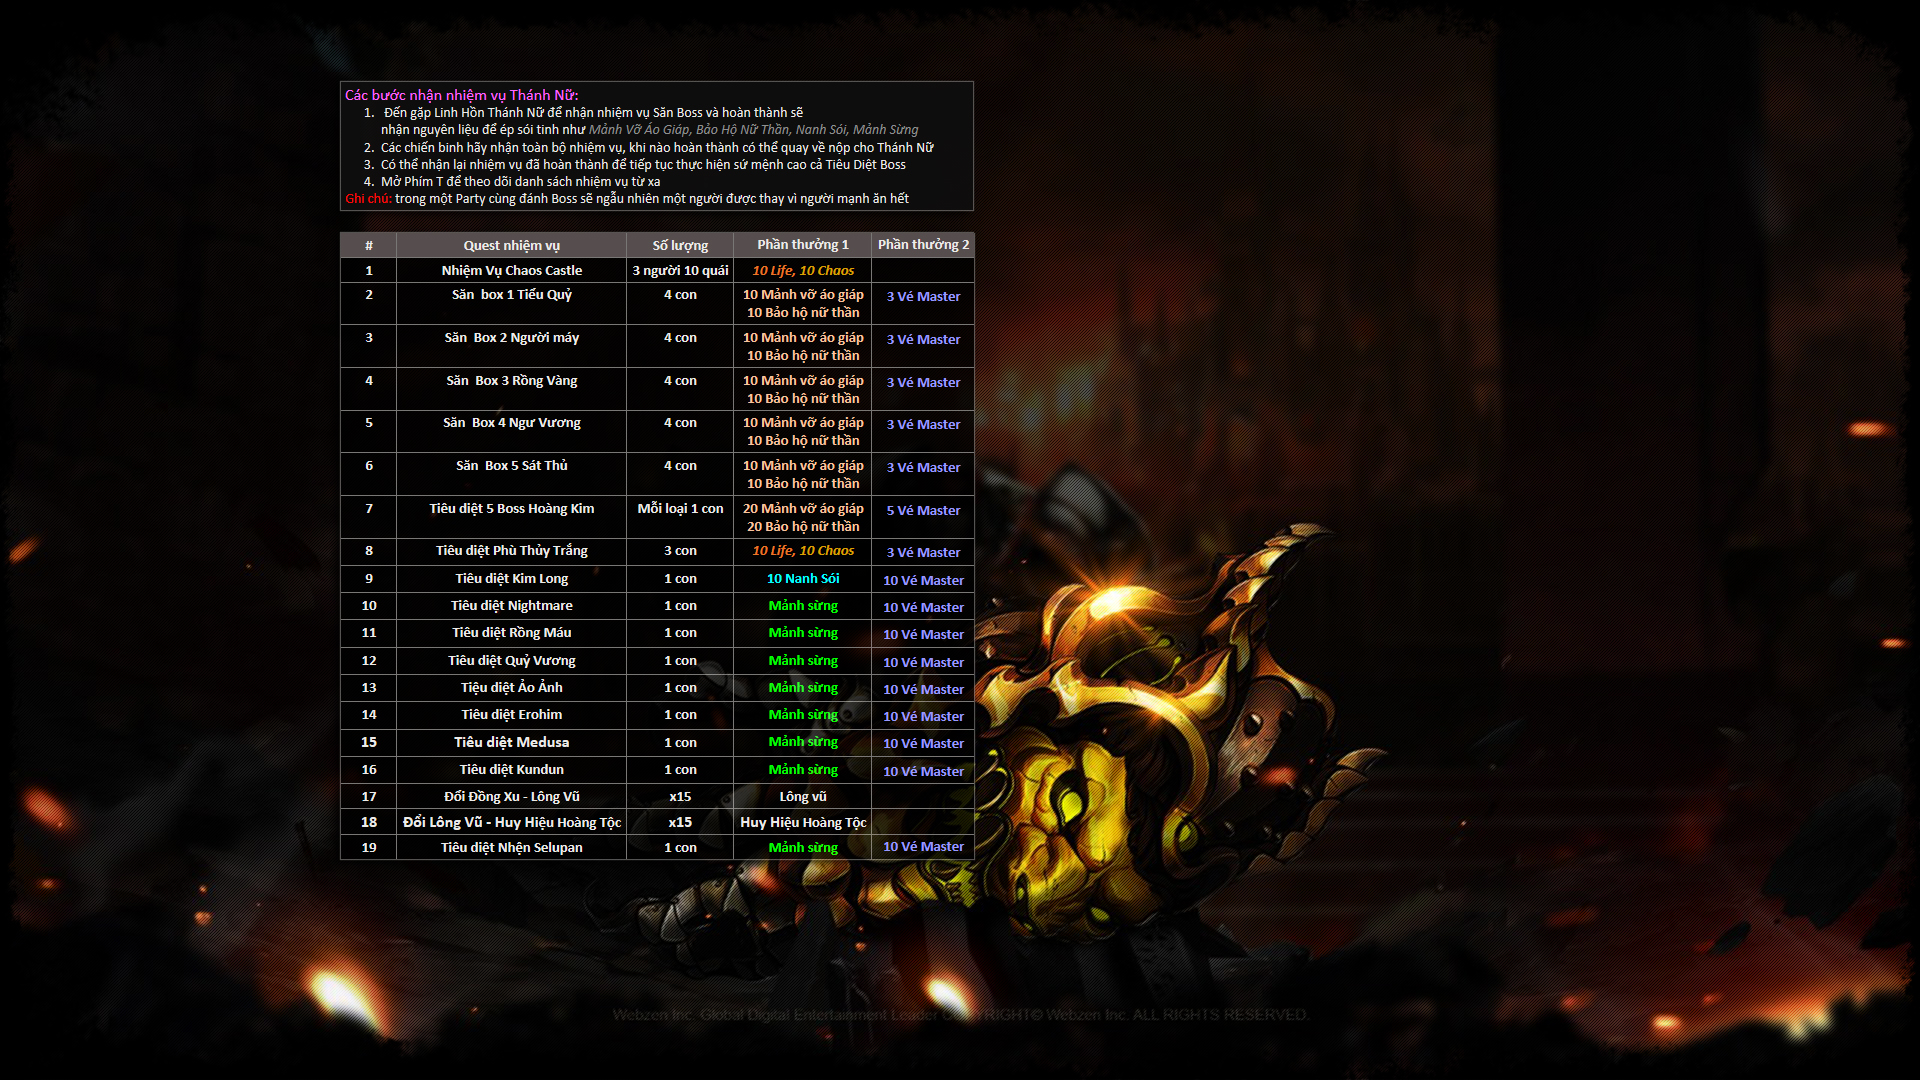Click the '3 người 10 quái' cell
Image resolution: width=1920 pixels, height=1080 pixels.
[x=680, y=270]
